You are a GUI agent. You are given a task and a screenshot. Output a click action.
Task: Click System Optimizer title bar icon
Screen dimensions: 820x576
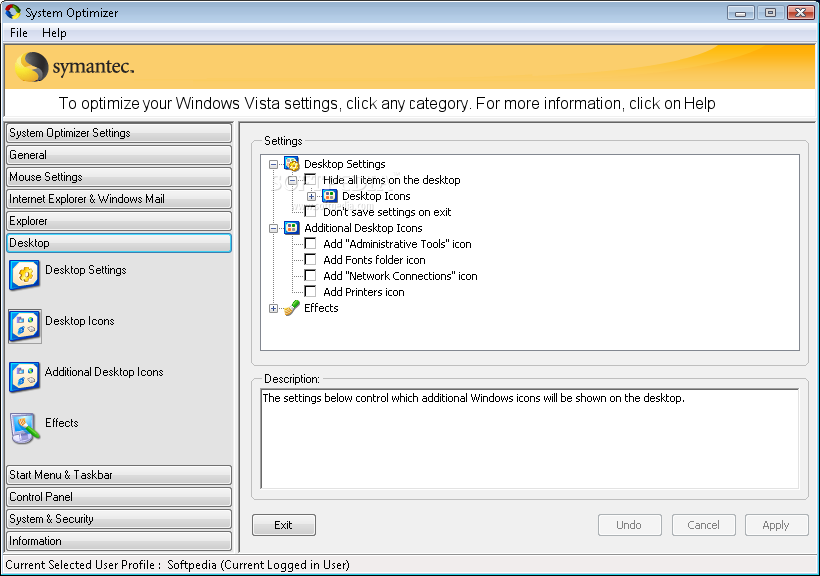(x=13, y=12)
